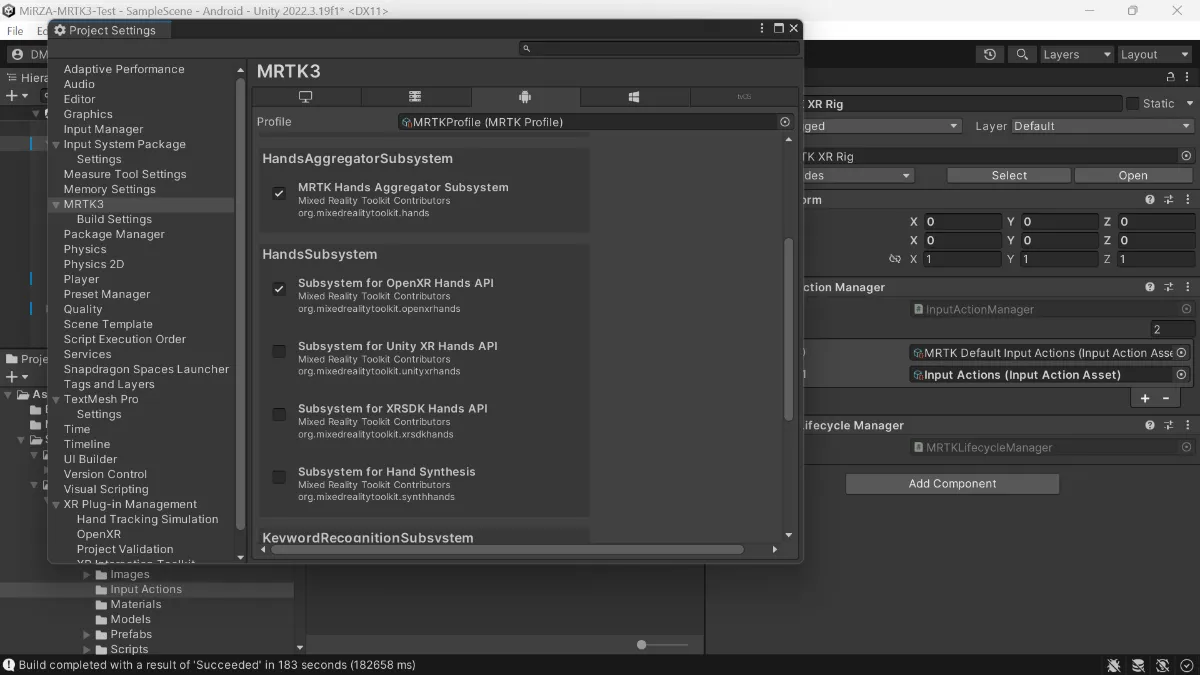Enable Subsystem for Hand Synthesis checkbox
1200x675 pixels.
pyautogui.click(x=279, y=477)
